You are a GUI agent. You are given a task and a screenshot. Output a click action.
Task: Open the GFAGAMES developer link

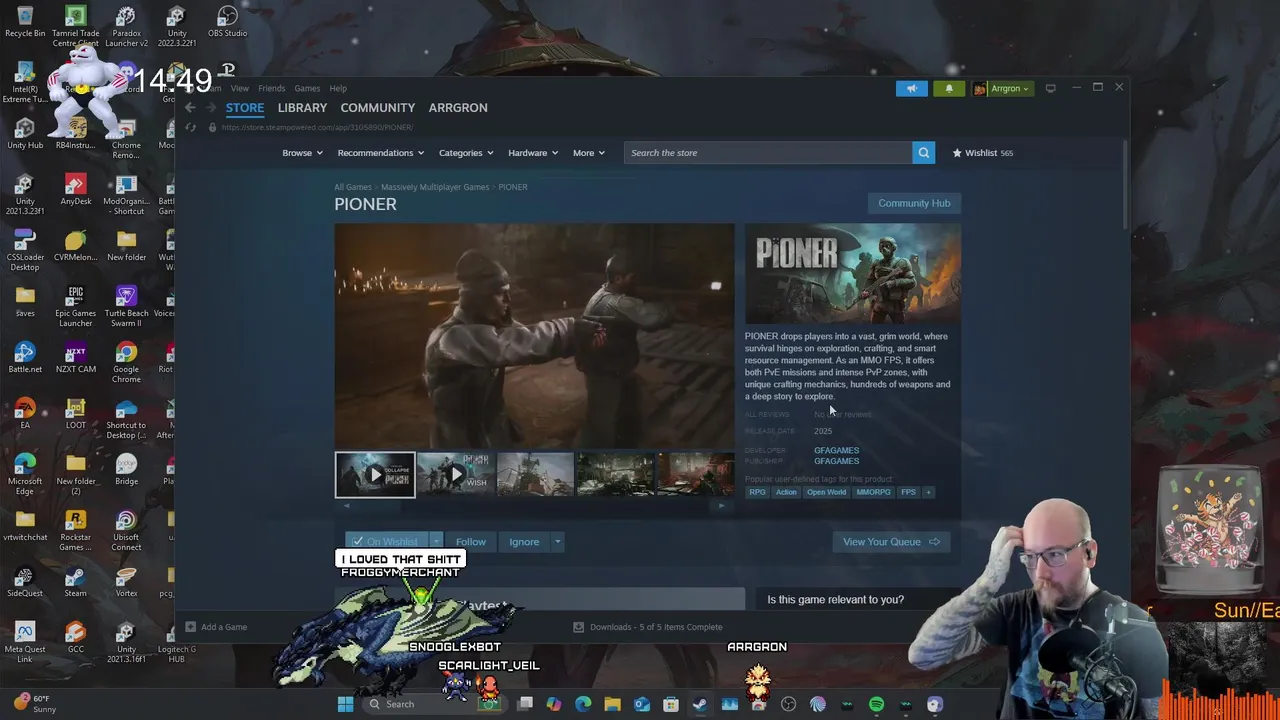[x=836, y=451]
